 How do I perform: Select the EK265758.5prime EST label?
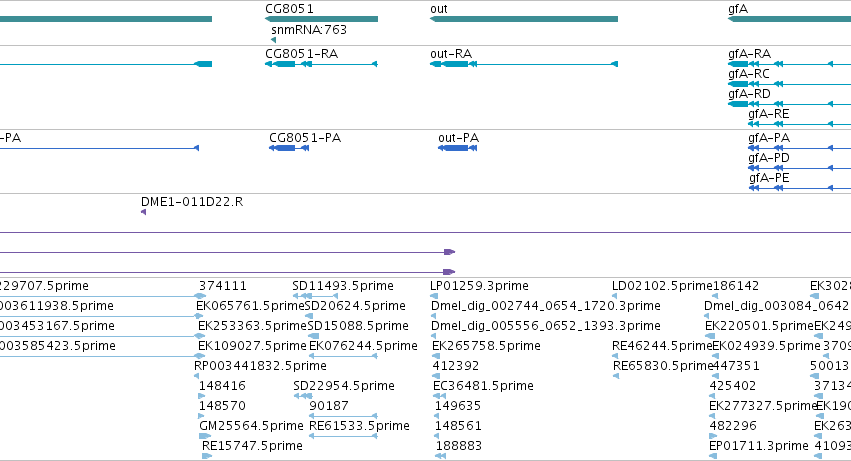click(487, 346)
